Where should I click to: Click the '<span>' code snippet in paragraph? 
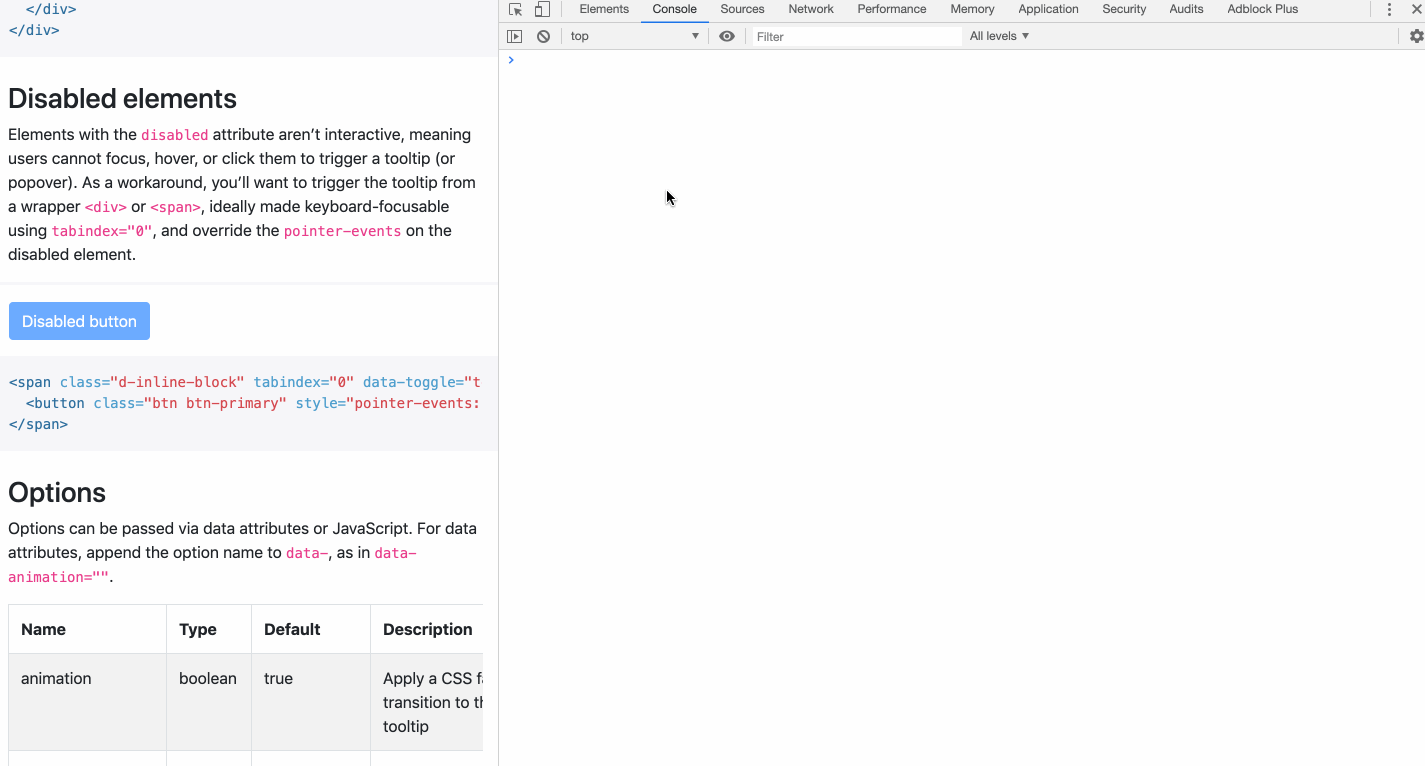pos(176,207)
